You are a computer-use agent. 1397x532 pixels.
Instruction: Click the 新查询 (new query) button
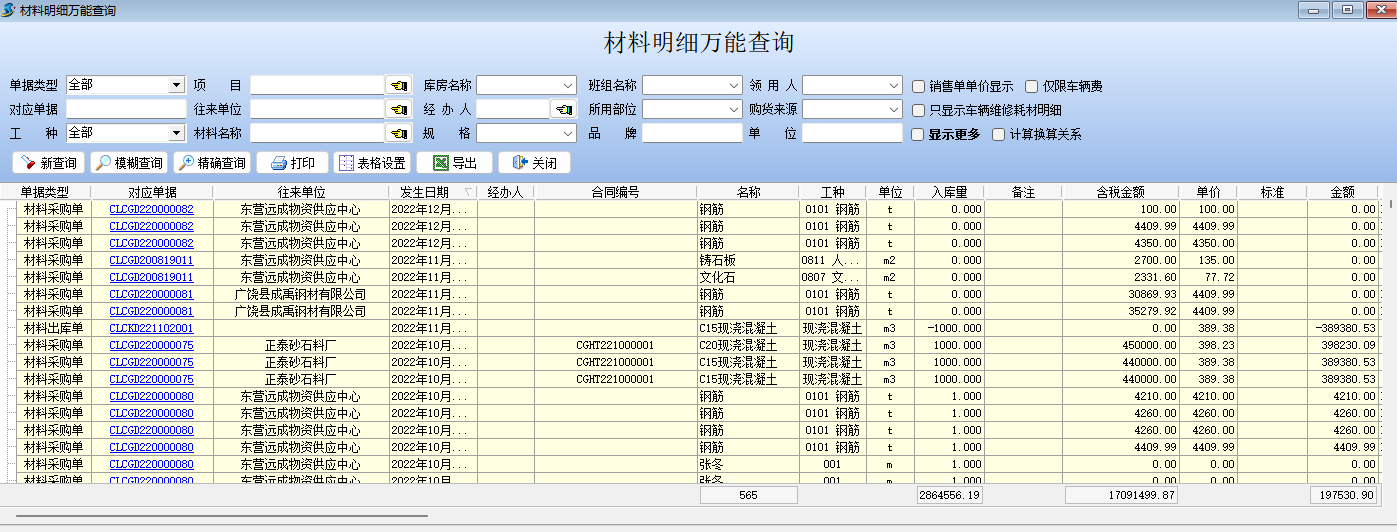tap(49, 163)
